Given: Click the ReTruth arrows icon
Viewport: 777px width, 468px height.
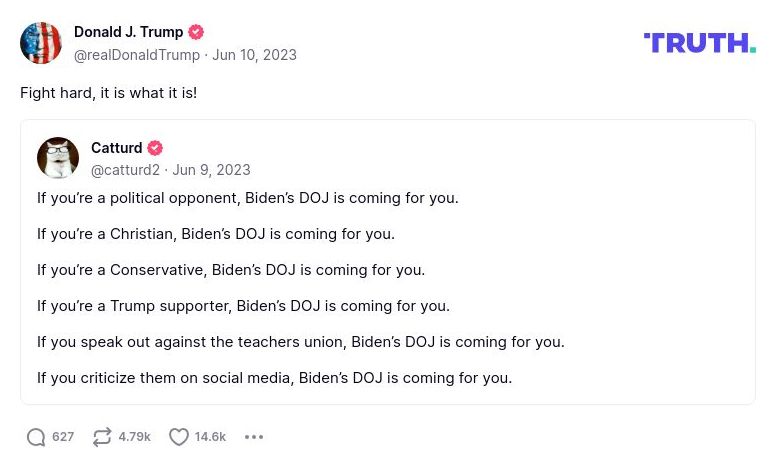Looking at the screenshot, I should (x=102, y=437).
